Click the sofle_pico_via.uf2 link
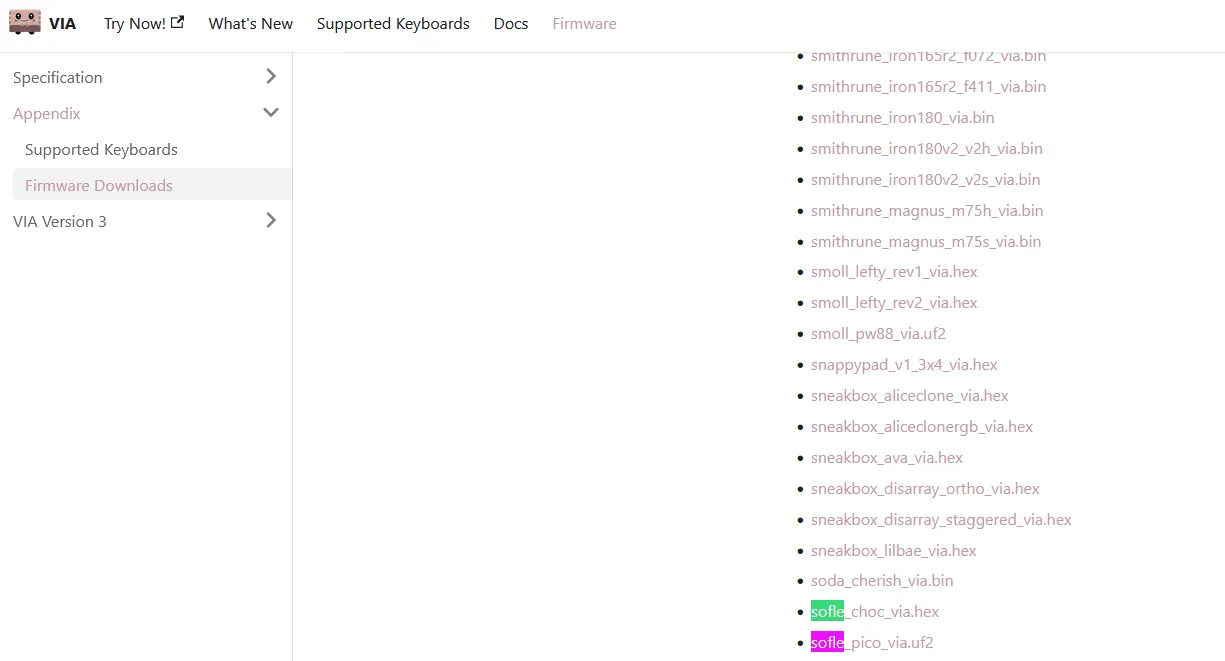 click(872, 643)
